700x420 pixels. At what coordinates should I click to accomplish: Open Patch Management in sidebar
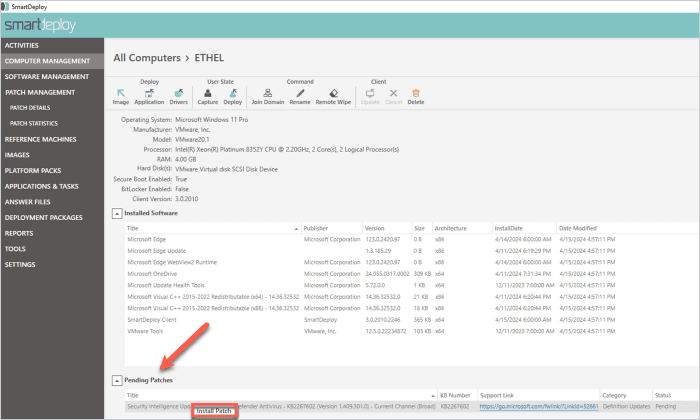(52, 92)
